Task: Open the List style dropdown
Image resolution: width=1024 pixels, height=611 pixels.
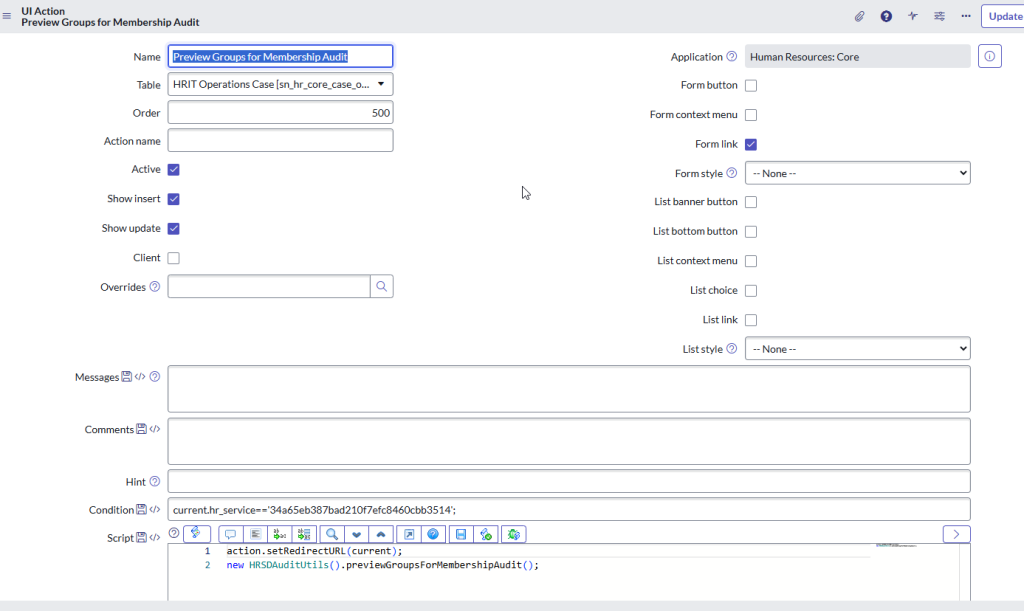Action: (857, 349)
